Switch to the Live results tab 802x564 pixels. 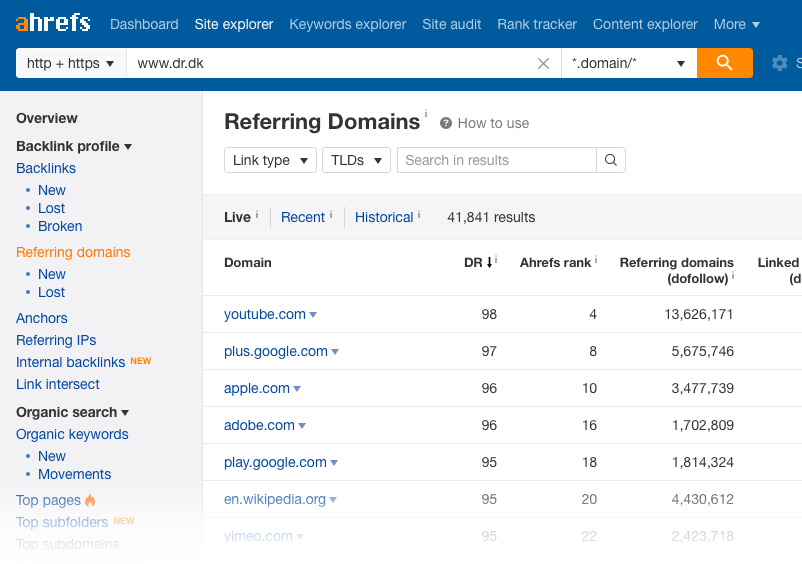(x=237, y=217)
